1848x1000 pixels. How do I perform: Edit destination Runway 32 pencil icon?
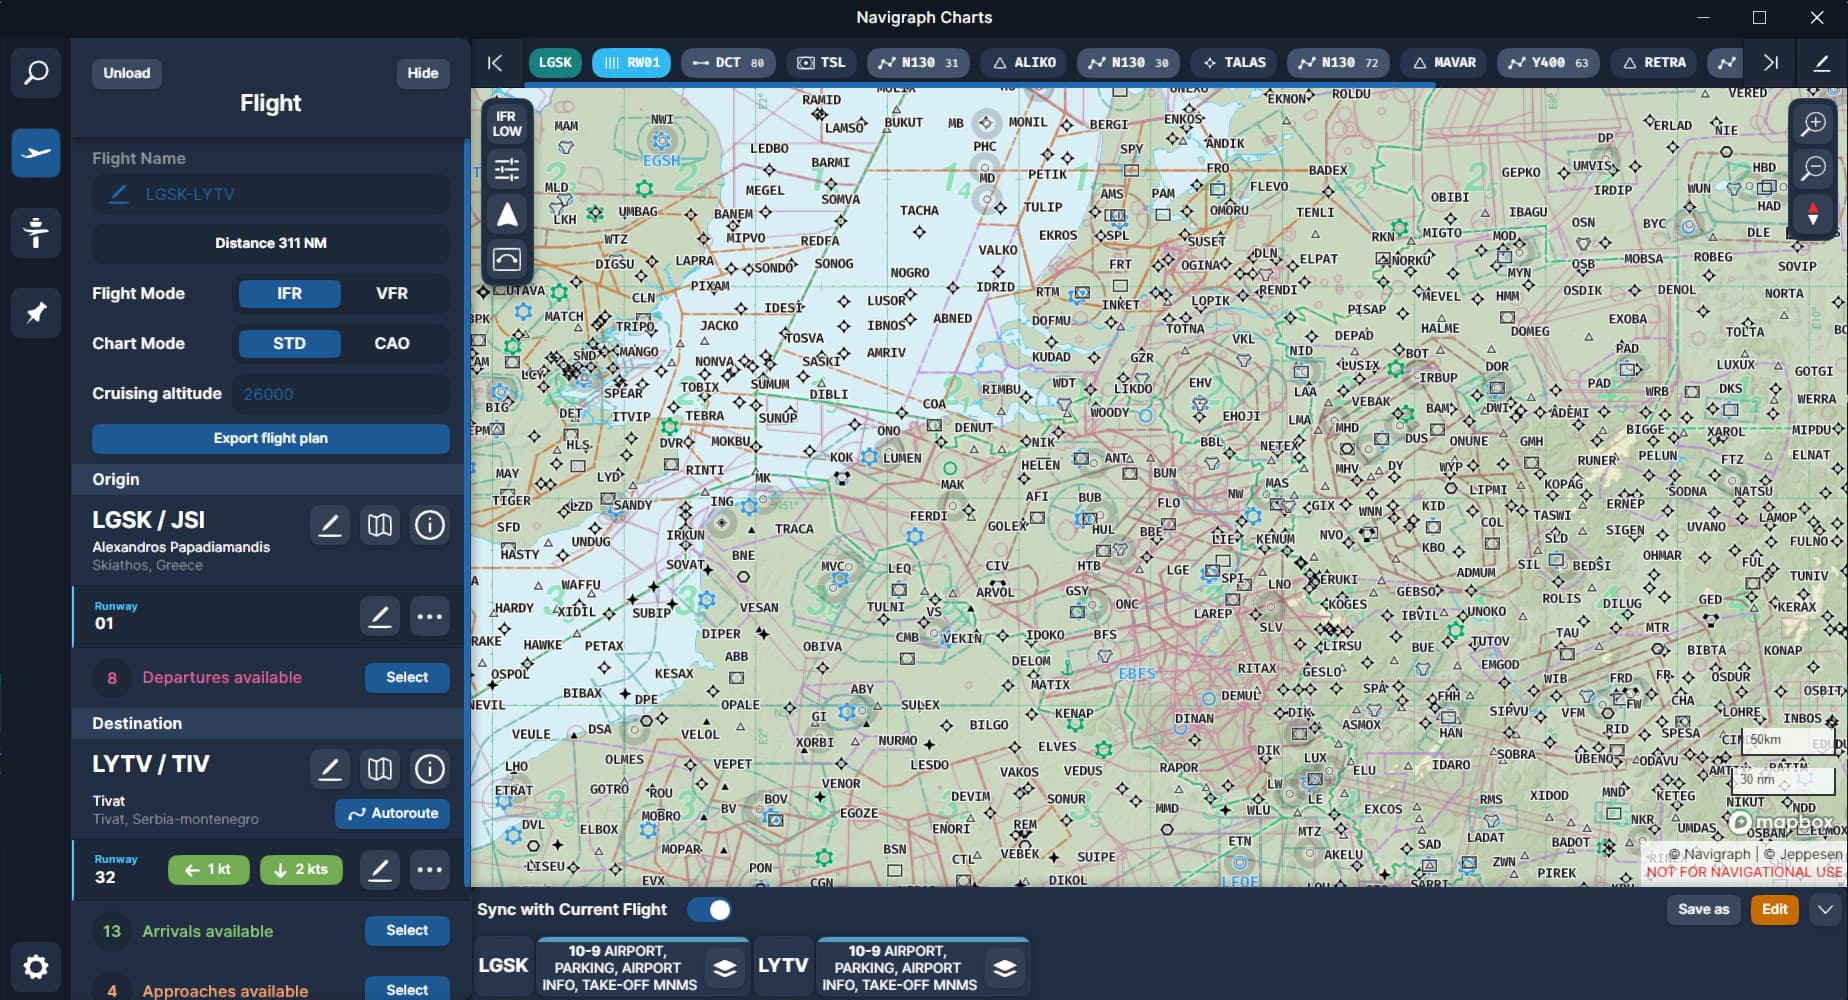click(380, 870)
